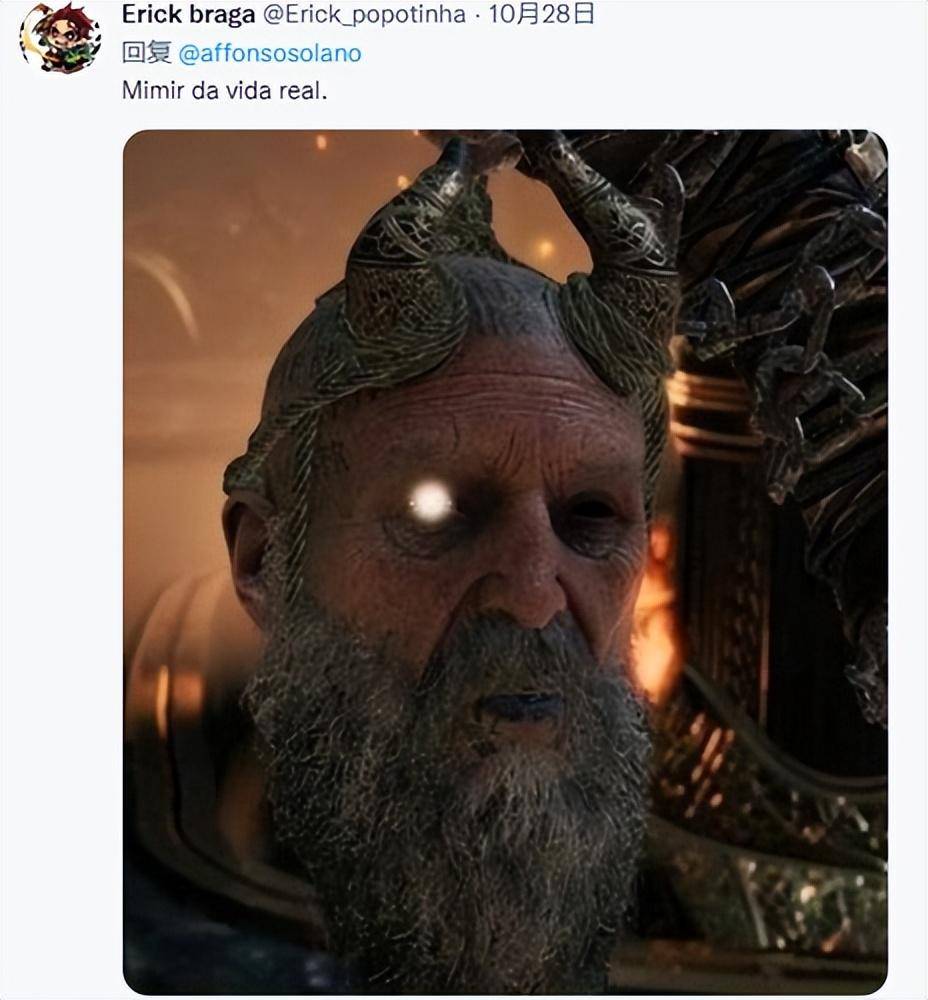Viewport: 928px width, 1000px height.
Task: Click the tweet text Mimir da vida real
Action: click(225, 91)
